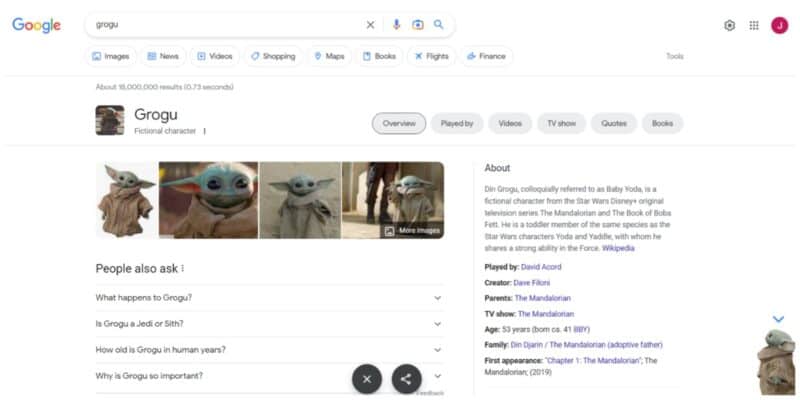This screenshot has height=400, width=800.
Task: Open The Mandalorian link beside TV show
Action: tap(546, 314)
